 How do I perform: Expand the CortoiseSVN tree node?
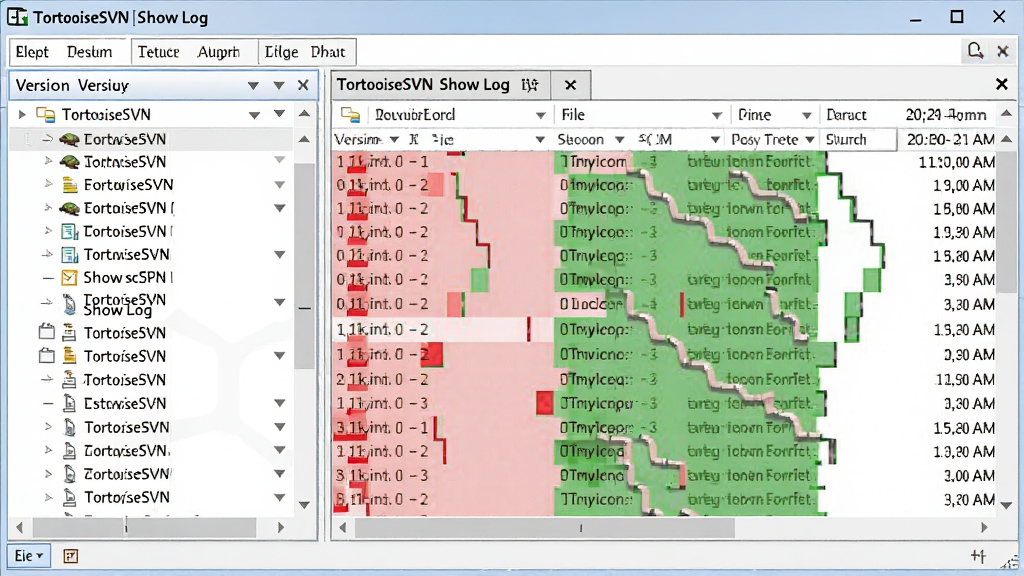(x=48, y=231)
